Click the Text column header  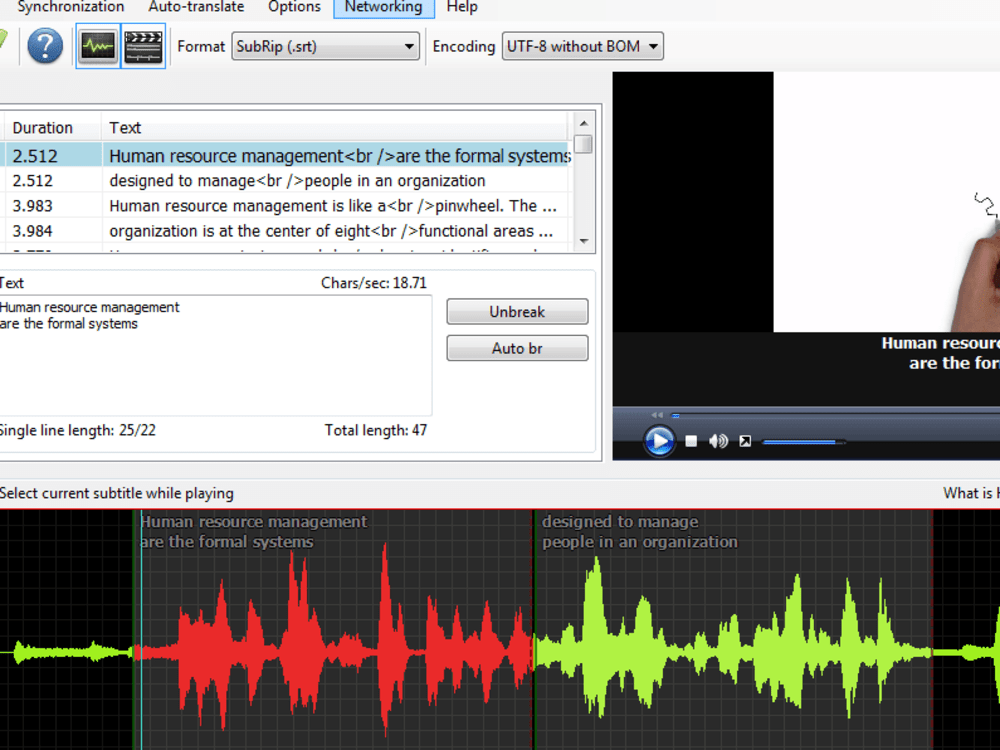[x=334, y=128]
